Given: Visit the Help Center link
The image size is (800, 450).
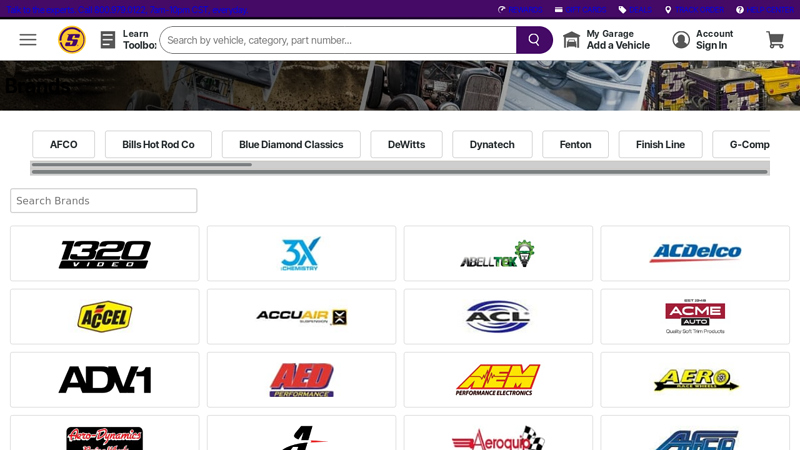Looking at the screenshot, I should pyautogui.click(x=765, y=10).
